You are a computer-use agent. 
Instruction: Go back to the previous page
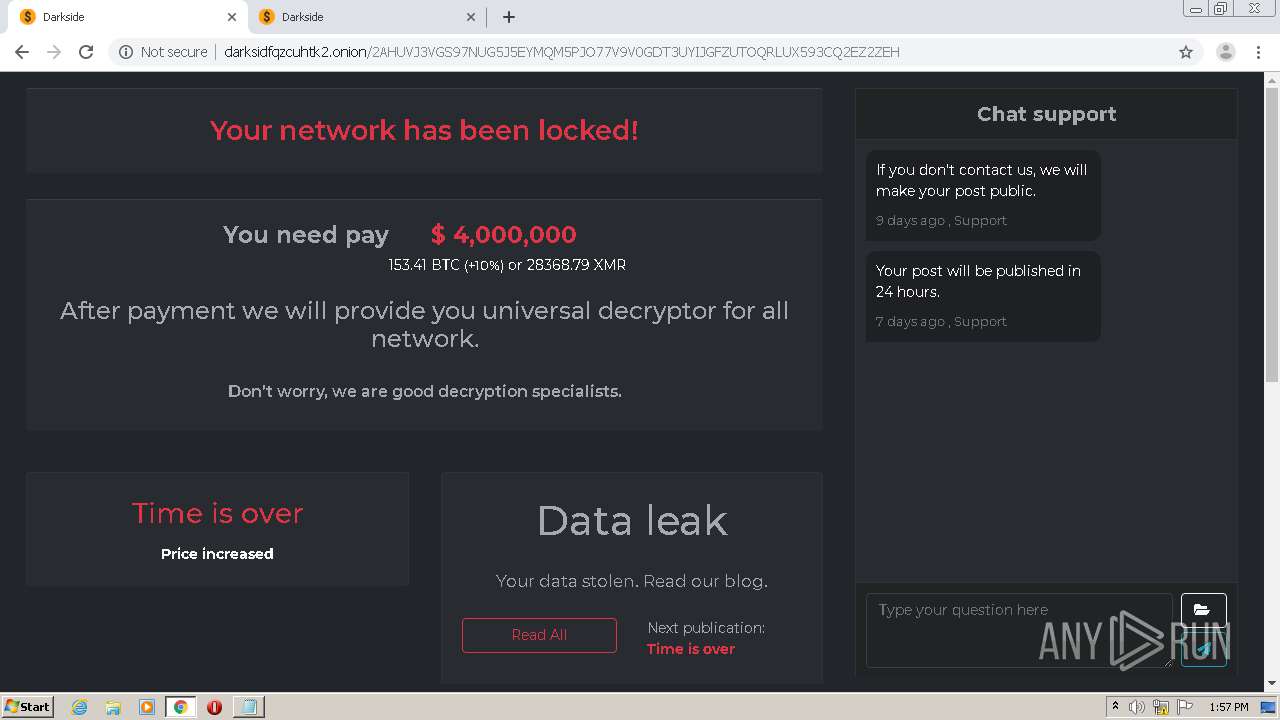click(22, 52)
